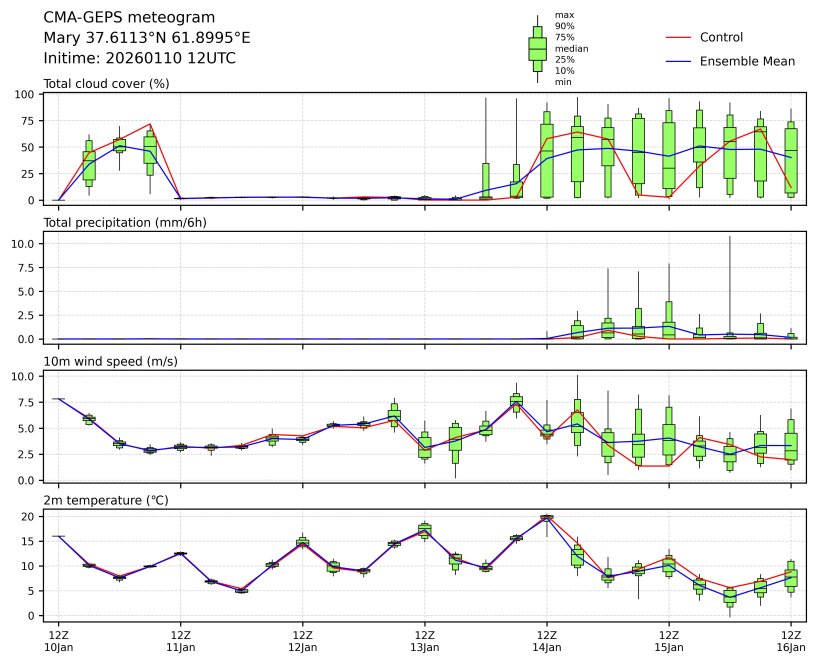817x664 pixels.
Task: Click the blue Ensemble Mean legend line
Action: pyautogui.click(x=679, y=61)
